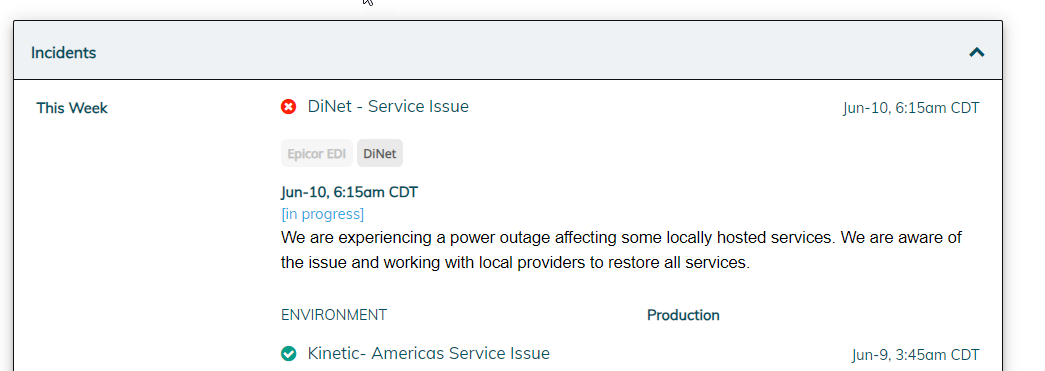Image resolution: width=1045 pixels, height=371 pixels.
Task: Click the words 'restore all services' in the description
Action: pyautogui.click(x=678, y=262)
